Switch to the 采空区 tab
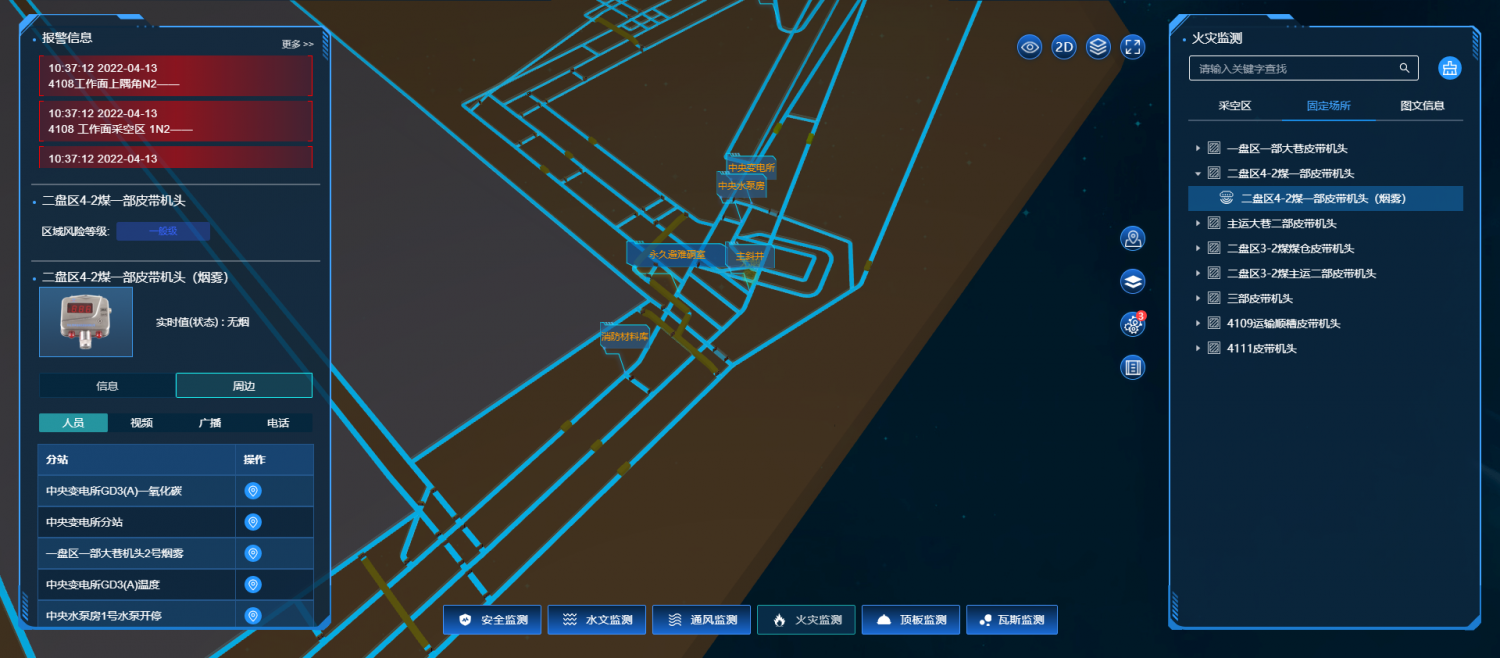This screenshot has width=1500, height=658. point(1234,106)
